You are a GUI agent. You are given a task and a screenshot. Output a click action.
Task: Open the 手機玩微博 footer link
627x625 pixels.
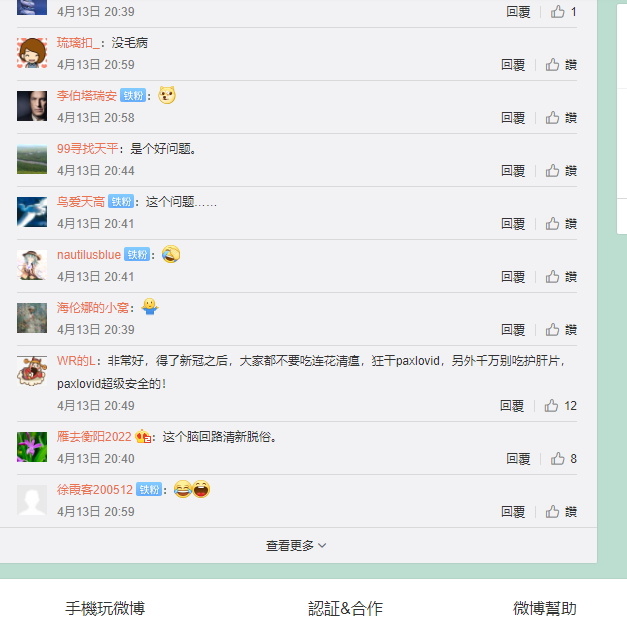(x=105, y=609)
